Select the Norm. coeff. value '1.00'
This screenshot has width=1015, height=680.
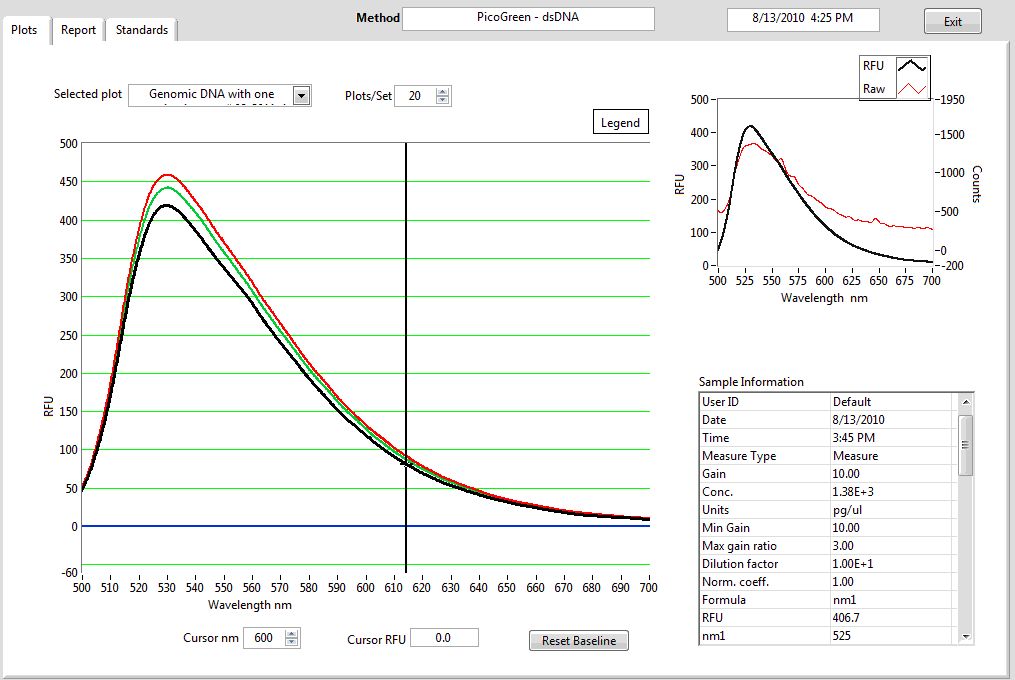[x=843, y=582]
